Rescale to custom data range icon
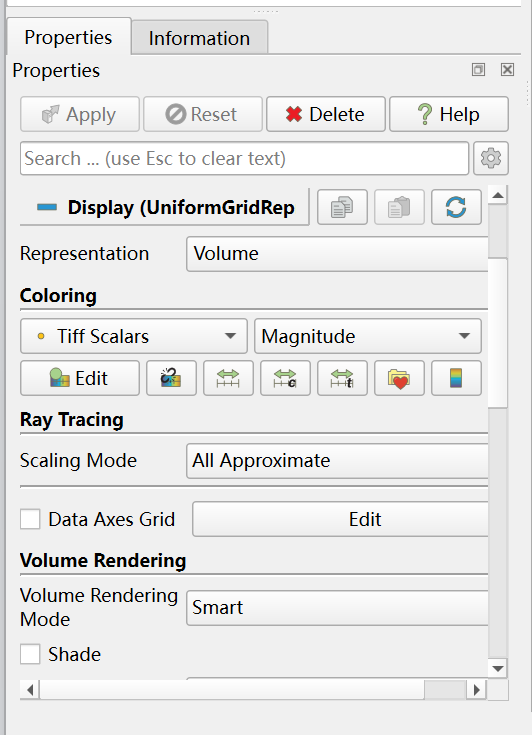 point(285,378)
